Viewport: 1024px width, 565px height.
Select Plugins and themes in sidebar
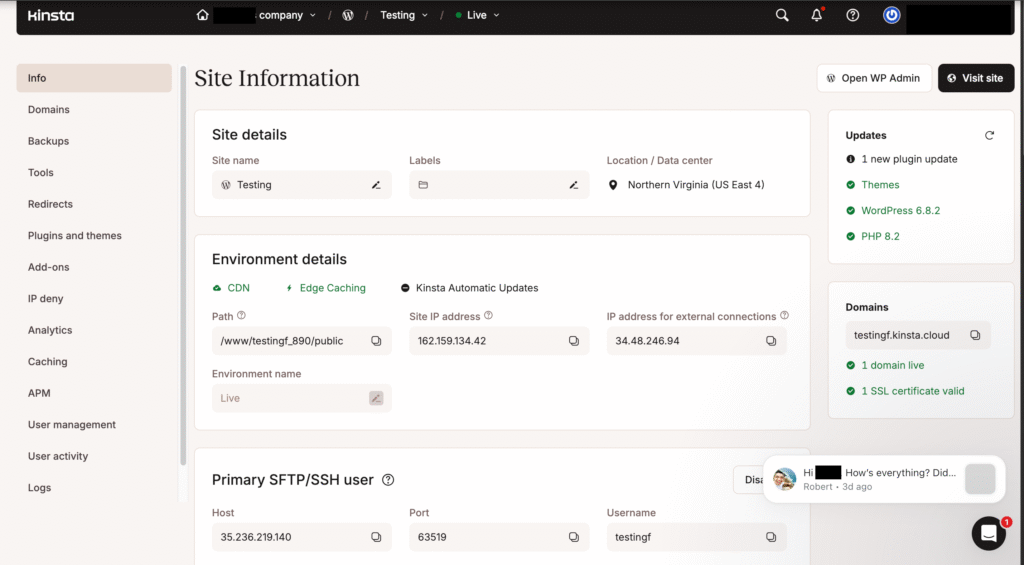pyautogui.click(x=75, y=236)
